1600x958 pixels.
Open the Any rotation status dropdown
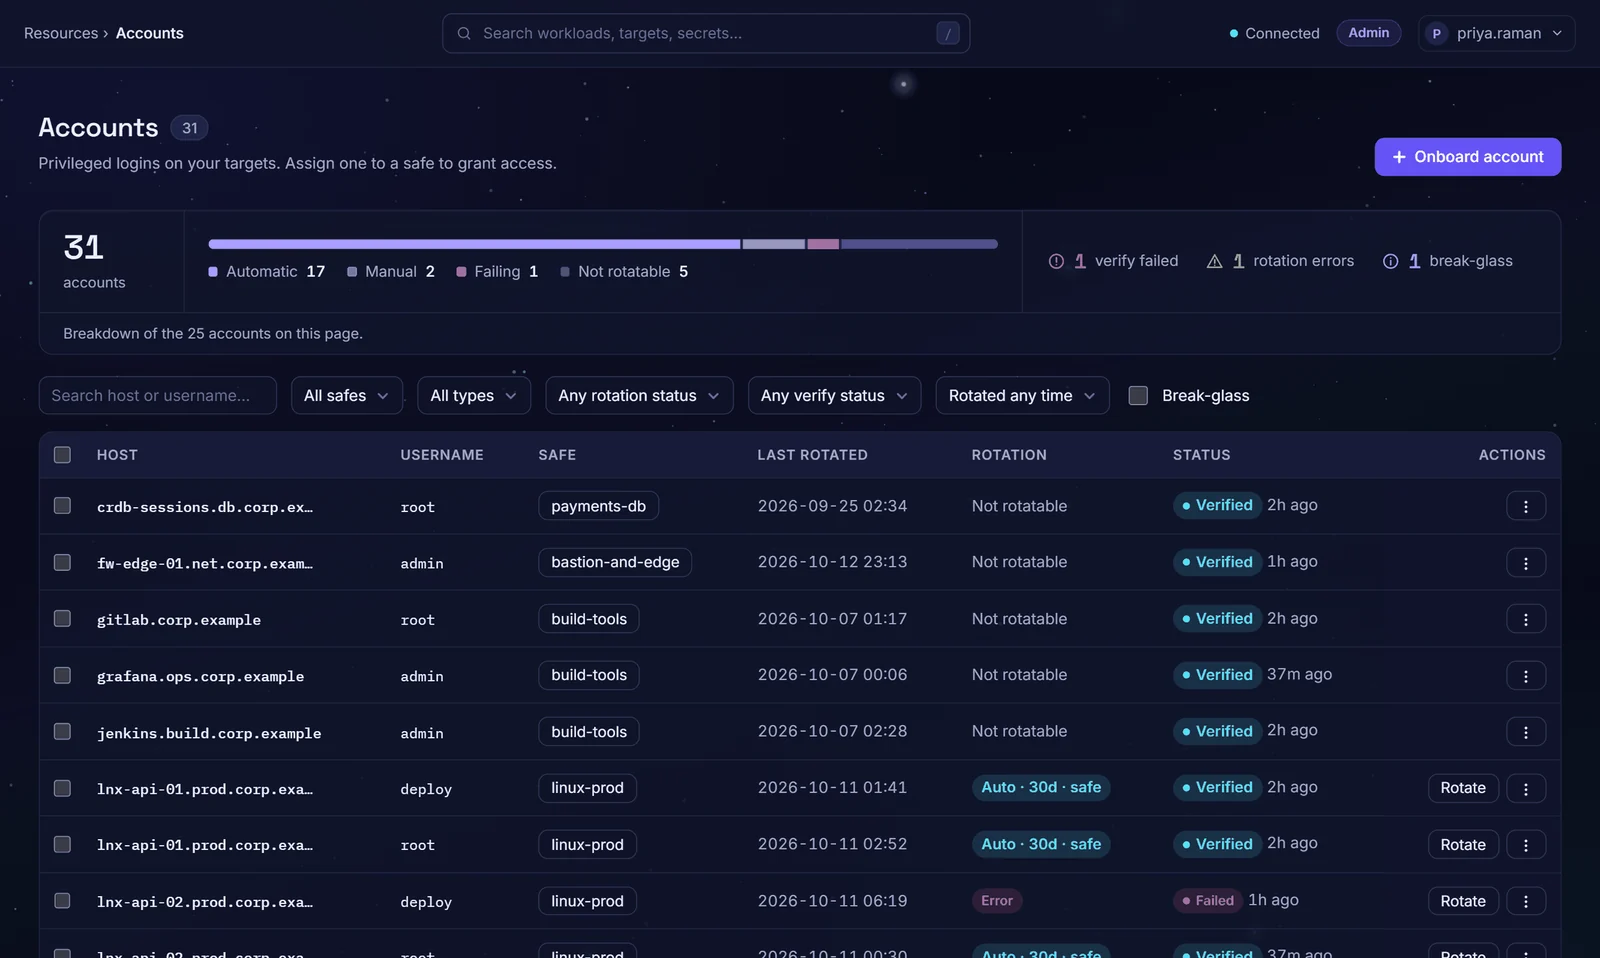pyautogui.click(x=639, y=395)
